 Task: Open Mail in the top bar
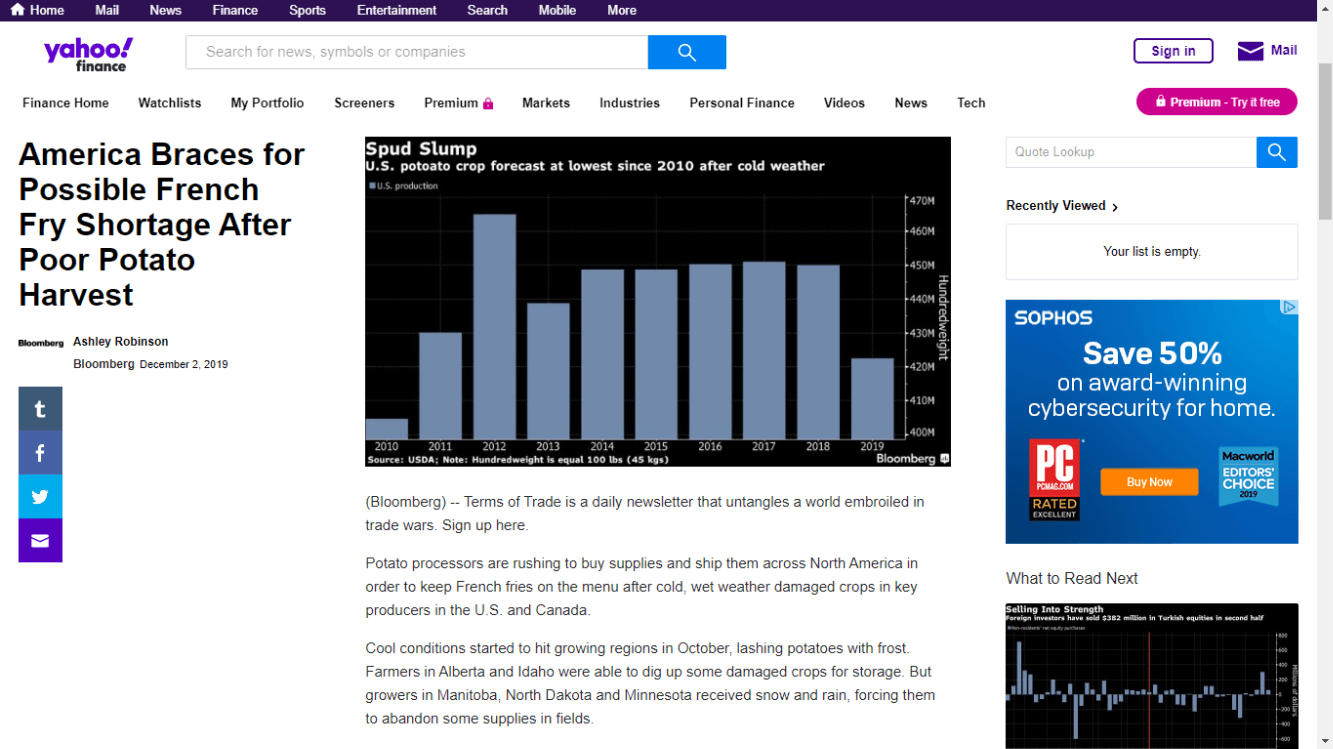107,10
